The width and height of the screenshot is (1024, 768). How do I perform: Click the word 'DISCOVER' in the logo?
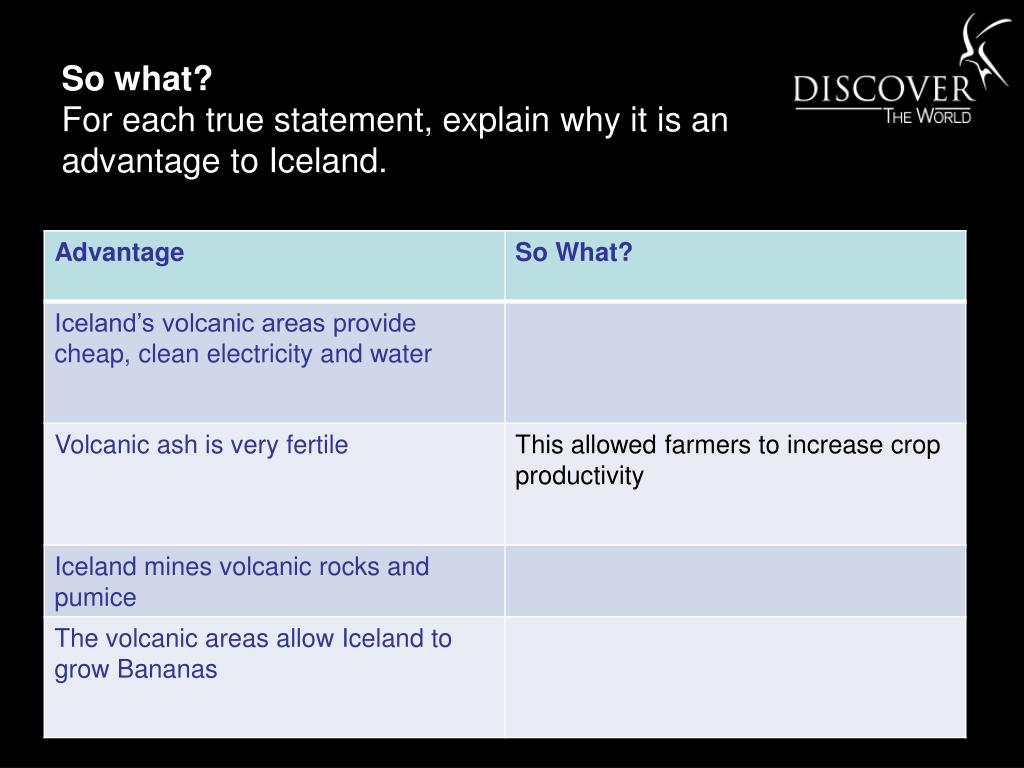click(x=883, y=89)
